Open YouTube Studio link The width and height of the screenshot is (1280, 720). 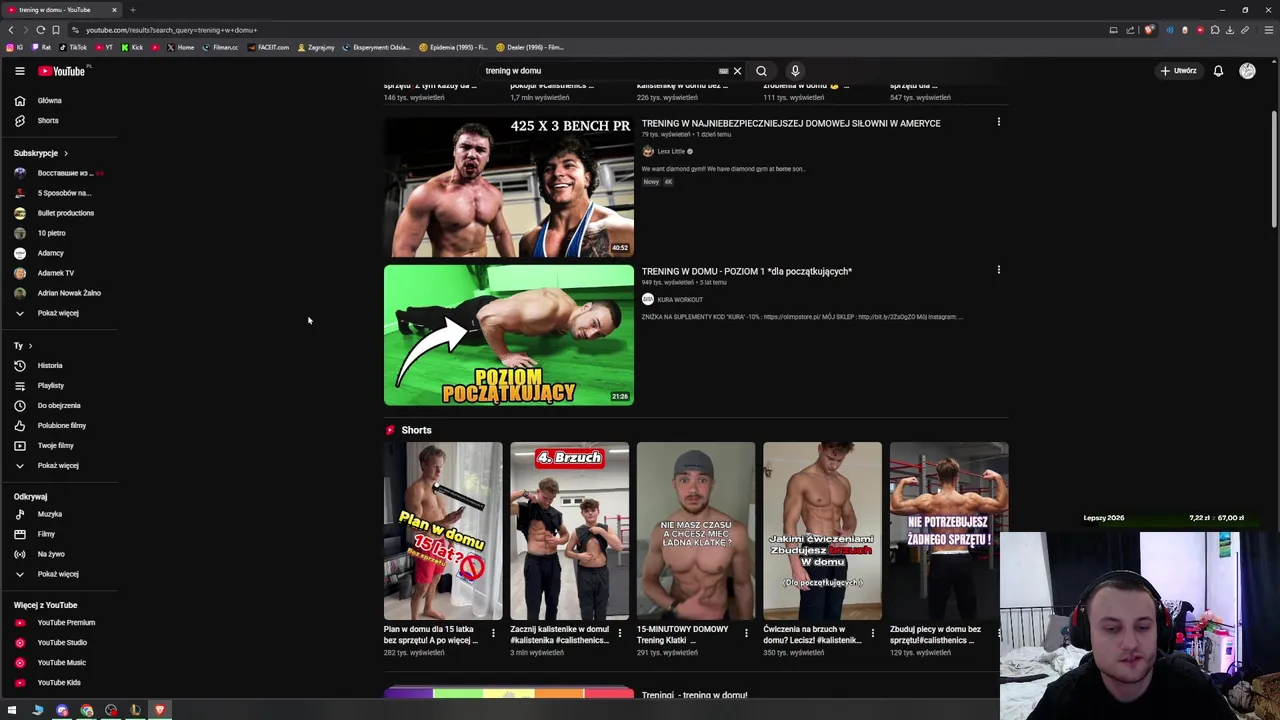pos(62,643)
